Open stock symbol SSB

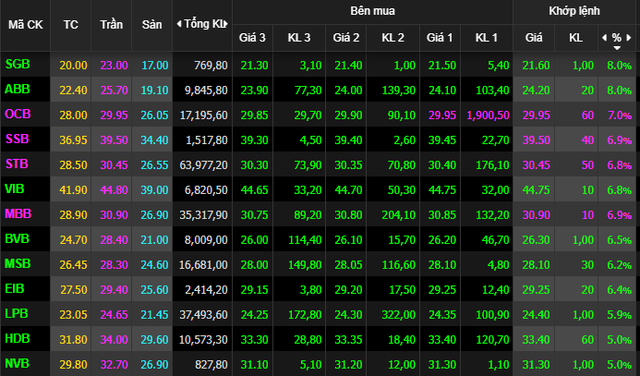coord(17,139)
